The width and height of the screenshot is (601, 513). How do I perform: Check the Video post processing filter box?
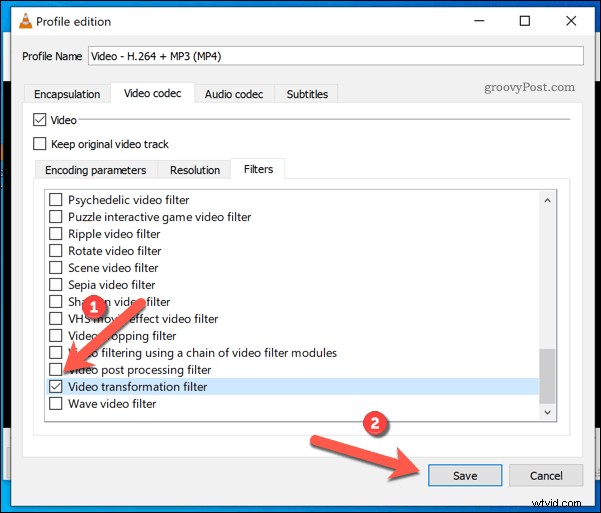click(56, 369)
